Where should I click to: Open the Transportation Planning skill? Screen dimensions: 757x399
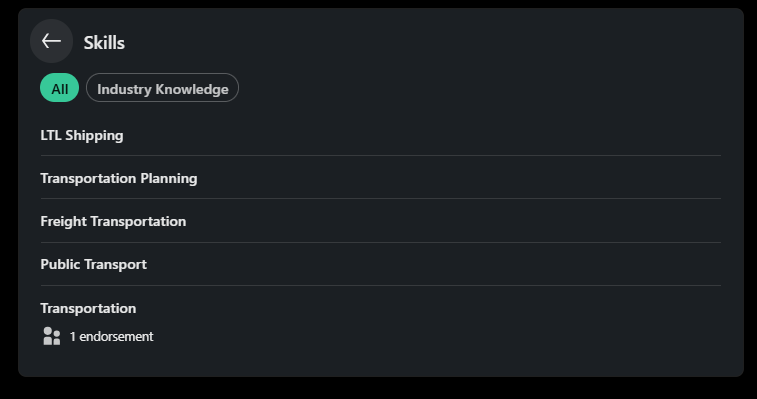[119, 178]
